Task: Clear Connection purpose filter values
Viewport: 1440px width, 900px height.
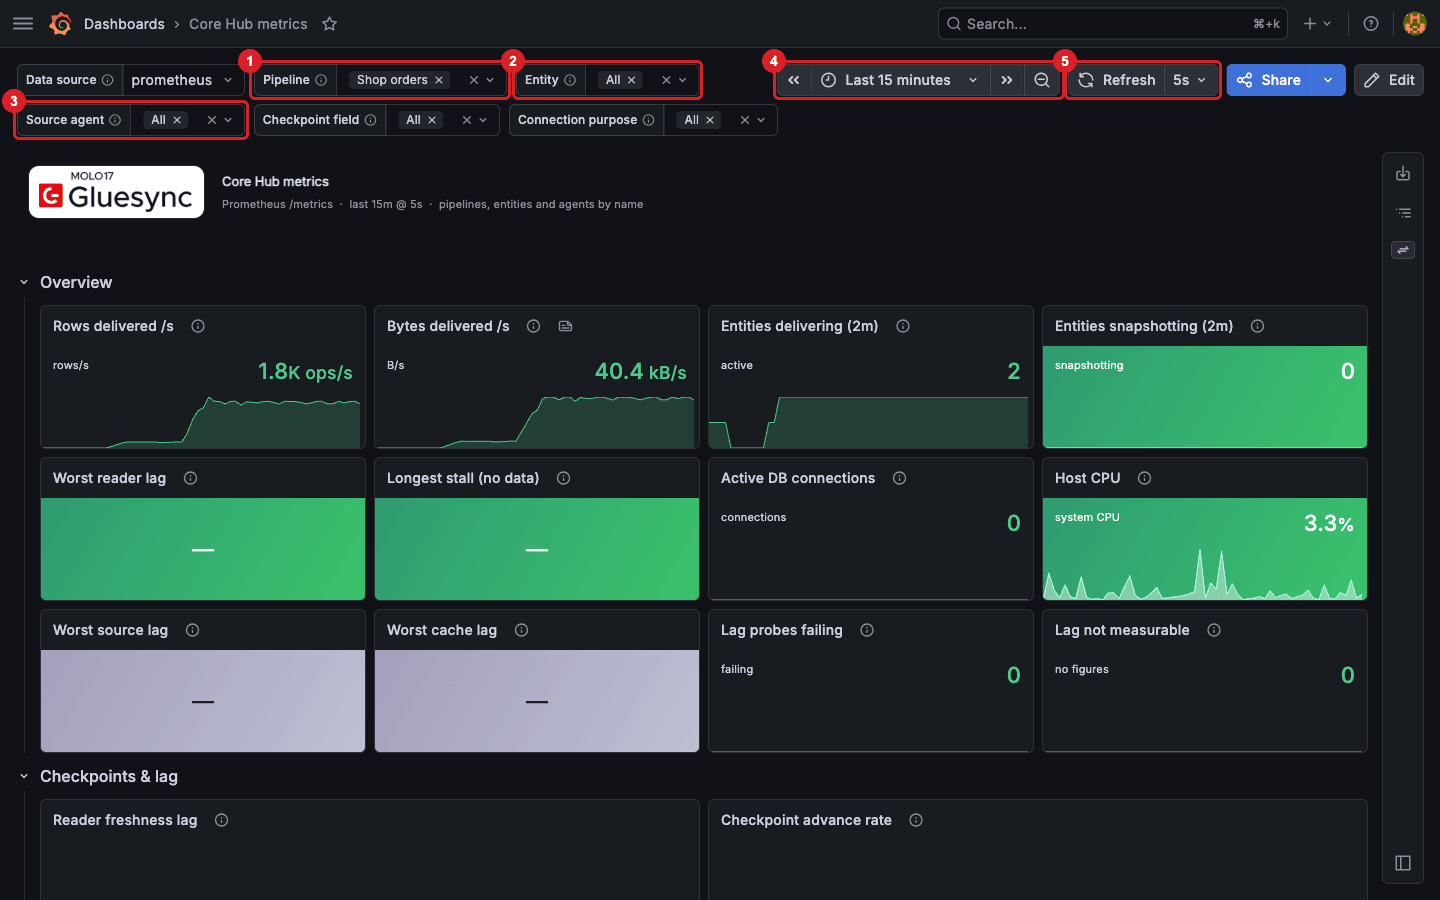Action: pyautogui.click(x=745, y=120)
